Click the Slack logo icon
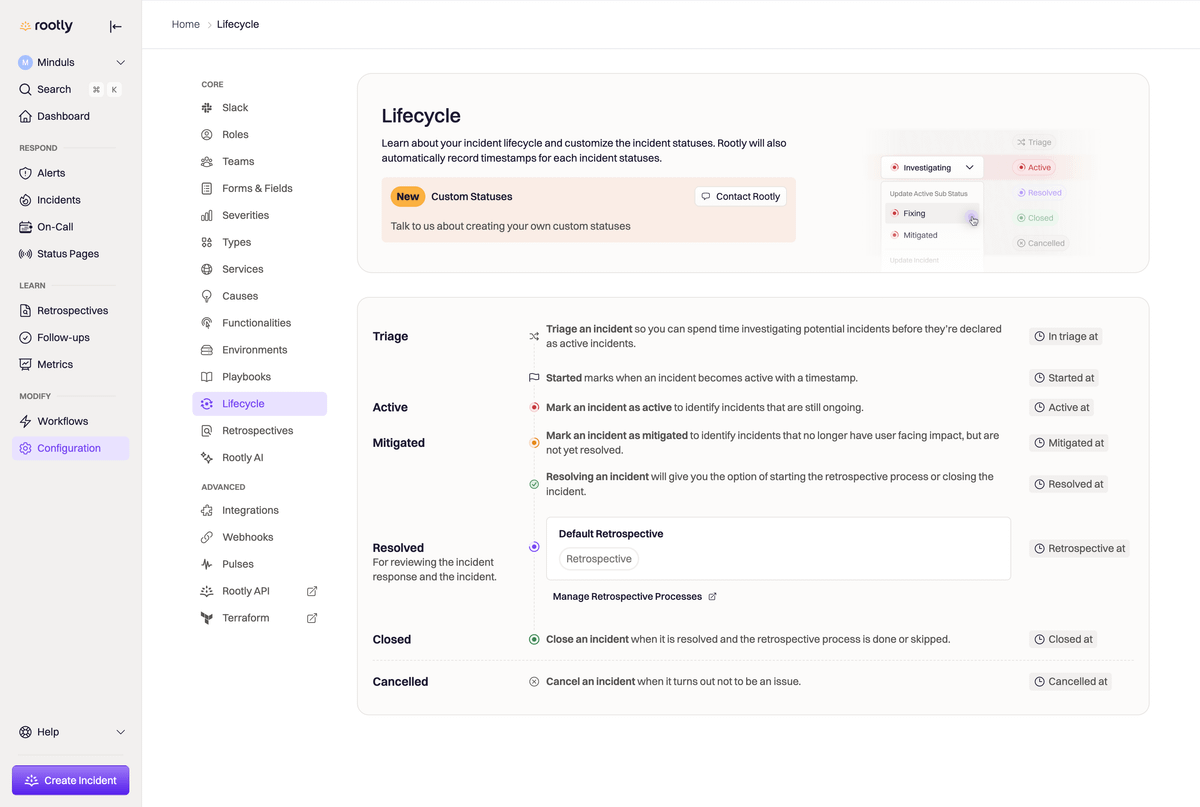The image size is (1200, 807). (x=207, y=108)
